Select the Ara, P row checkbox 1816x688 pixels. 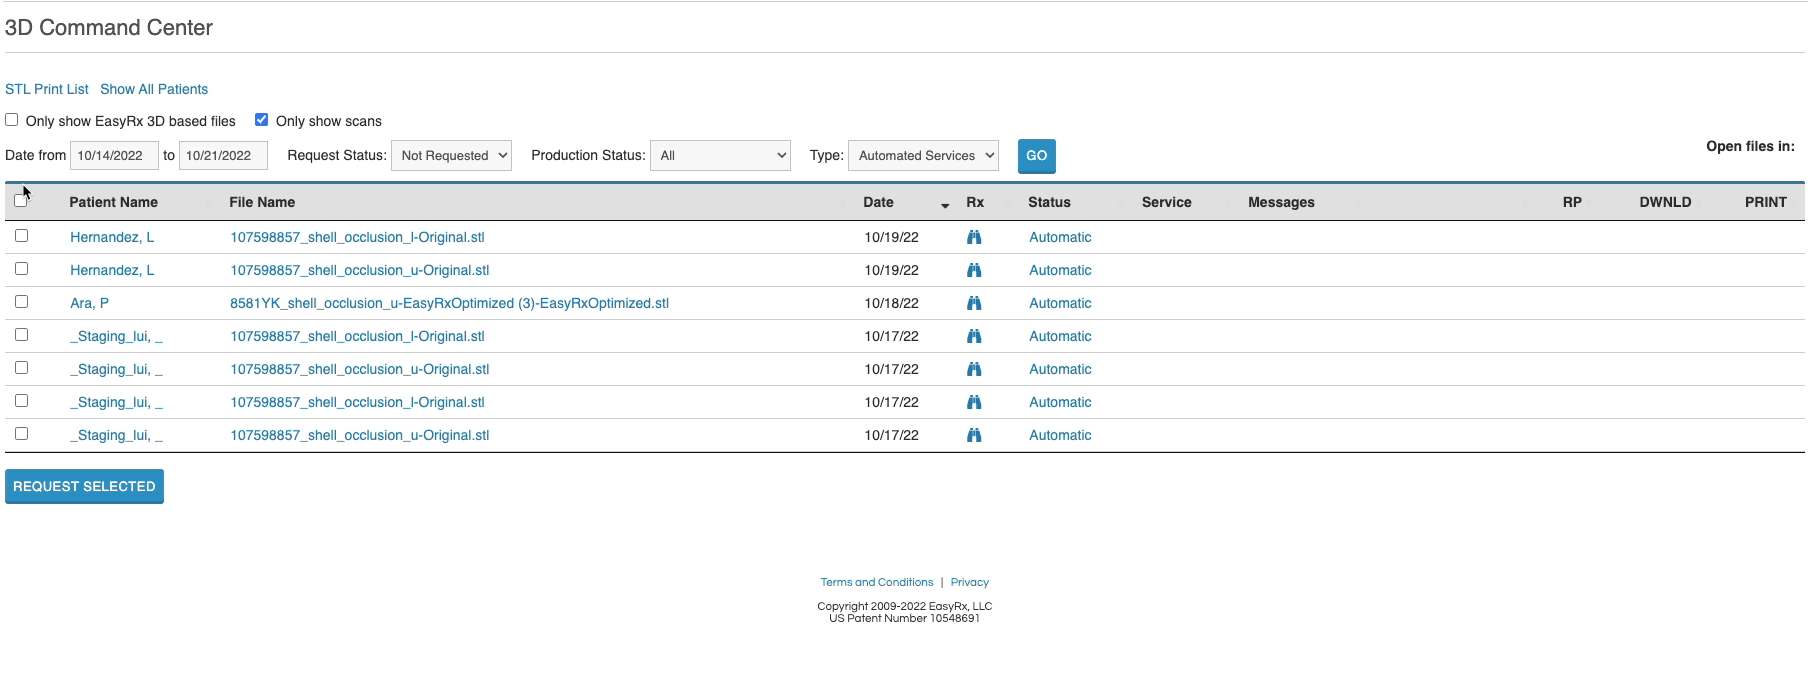click(21, 302)
